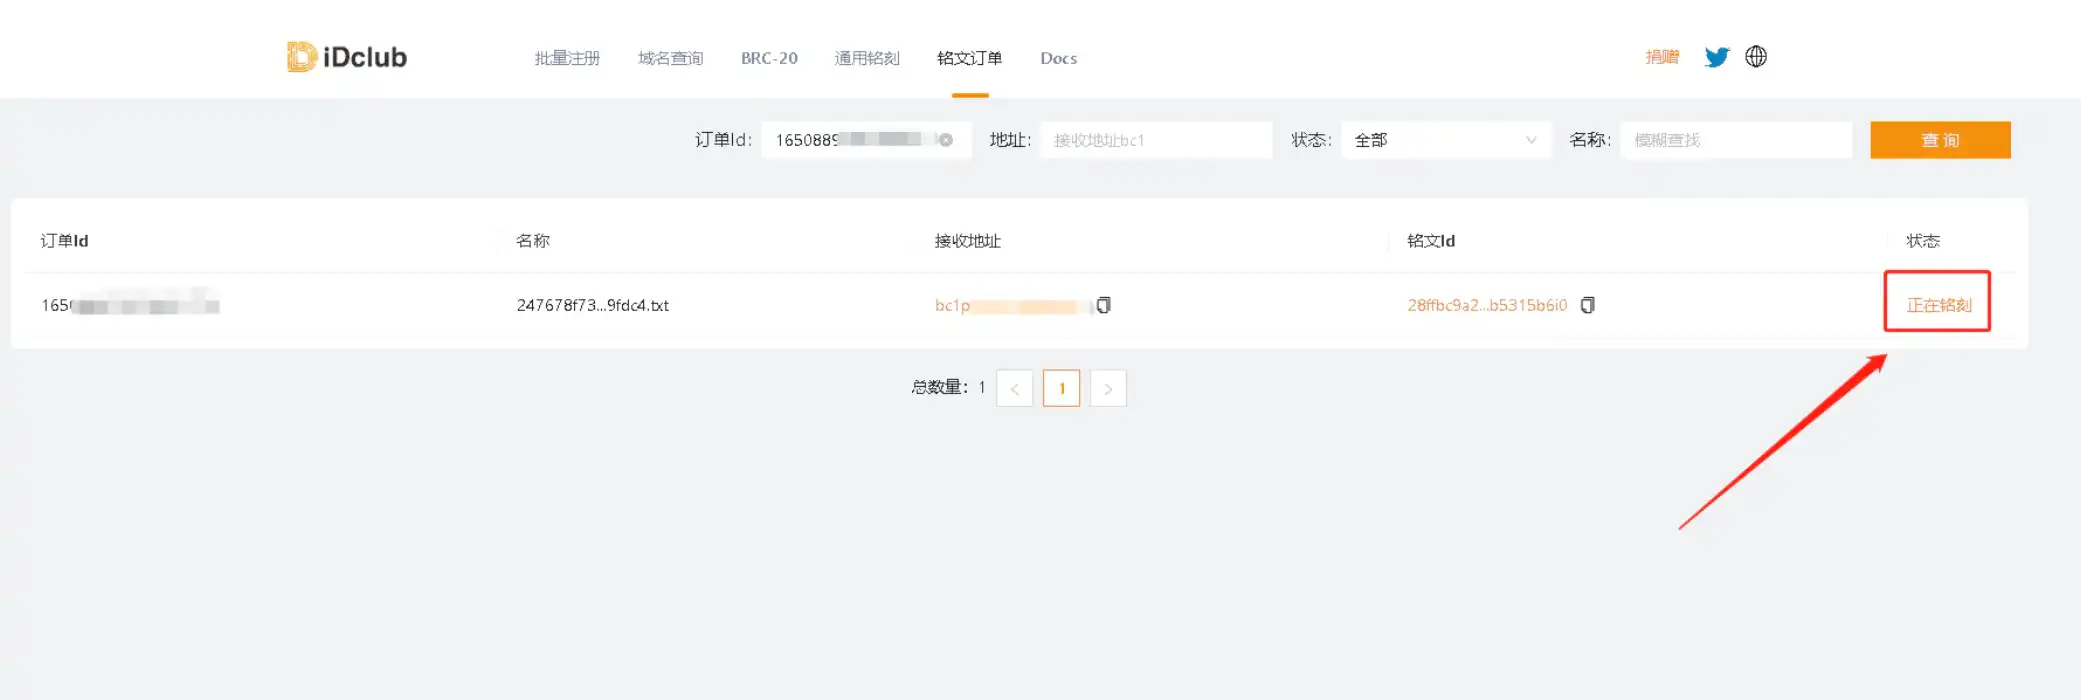The image size is (2081, 700).
Task: Go to previous page arrow
Action: point(1014,388)
